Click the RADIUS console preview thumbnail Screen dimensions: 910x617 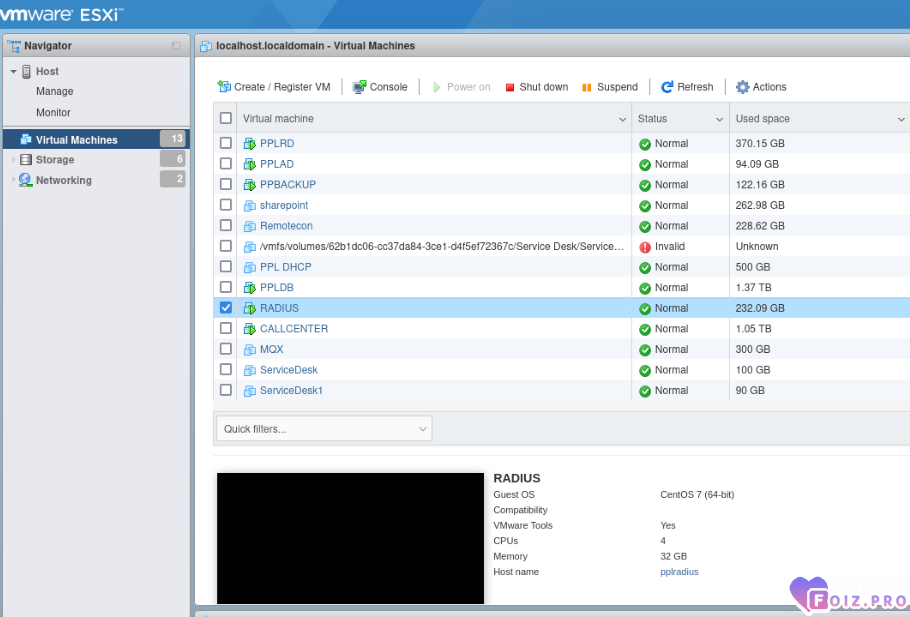tap(350, 538)
